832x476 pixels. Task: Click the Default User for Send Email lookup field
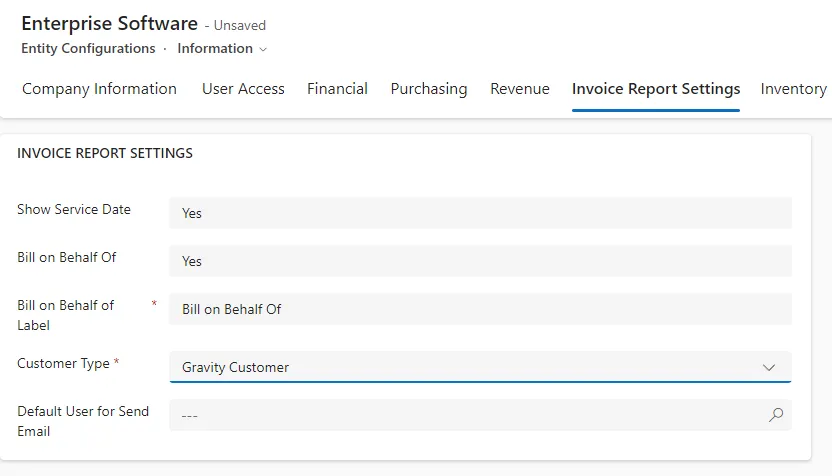tap(480, 415)
